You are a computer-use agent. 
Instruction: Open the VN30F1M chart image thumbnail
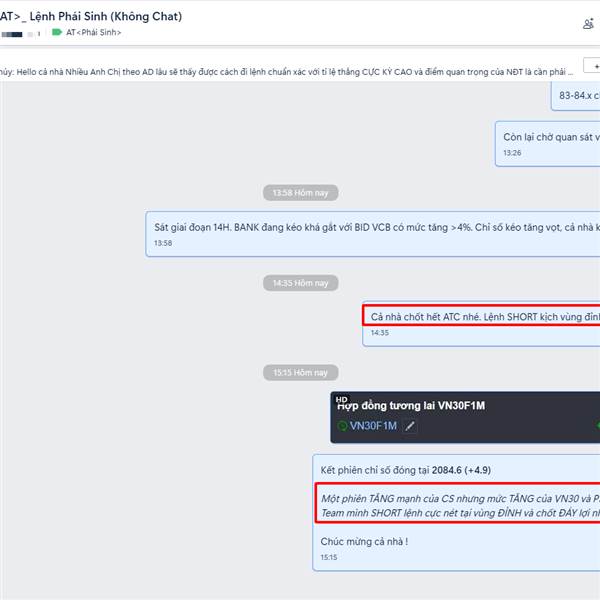(465, 417)
